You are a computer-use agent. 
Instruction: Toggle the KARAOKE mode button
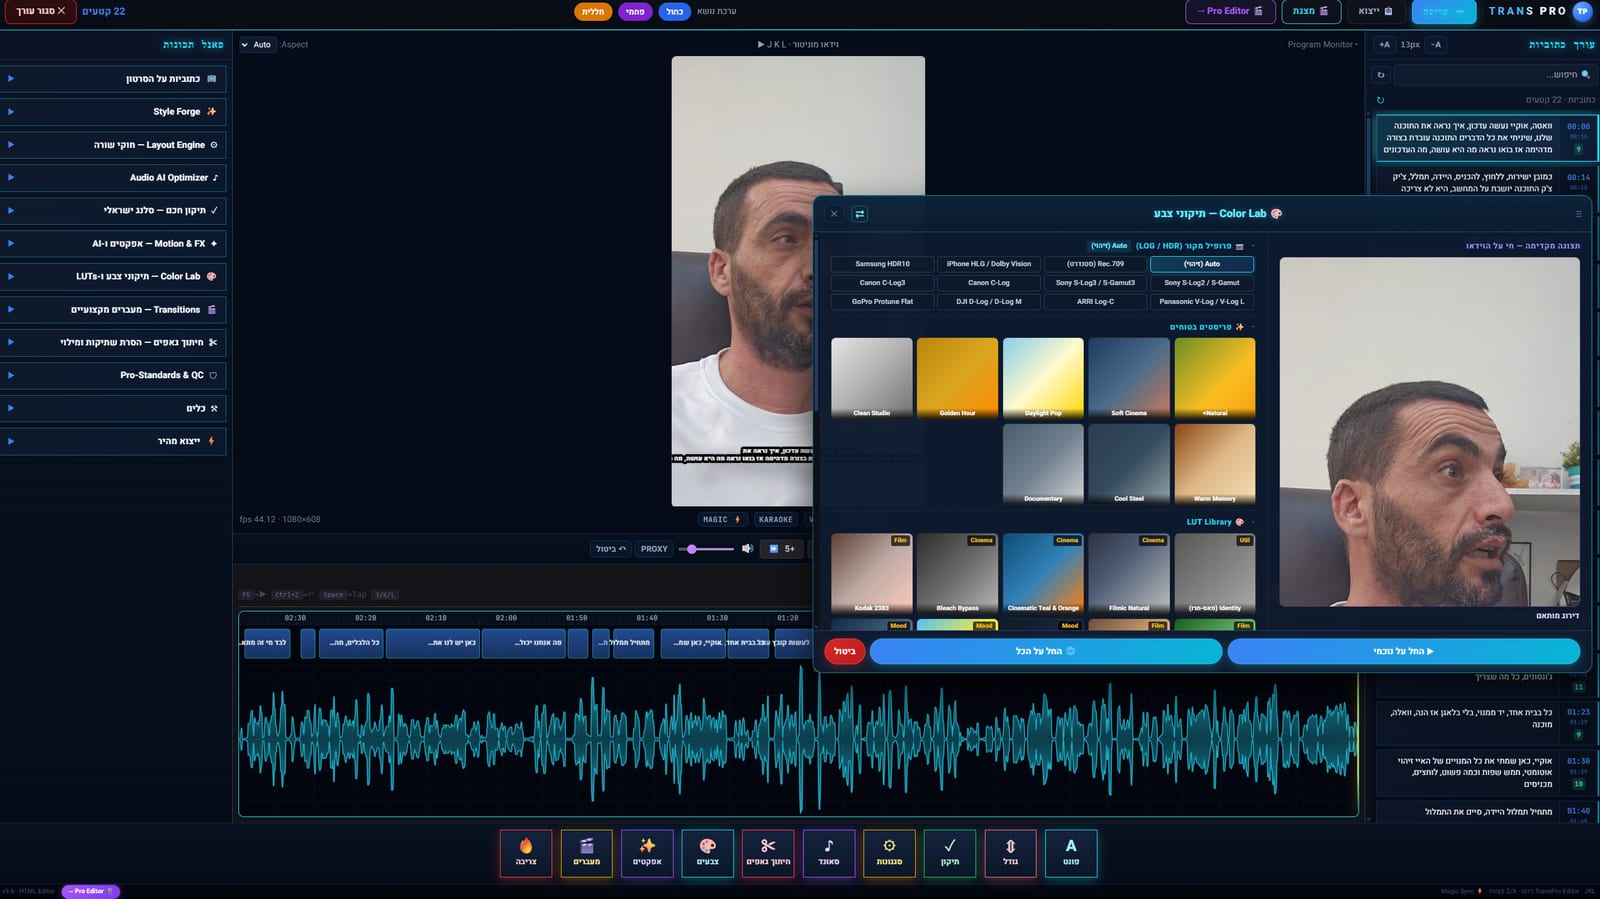coord(776,520)
